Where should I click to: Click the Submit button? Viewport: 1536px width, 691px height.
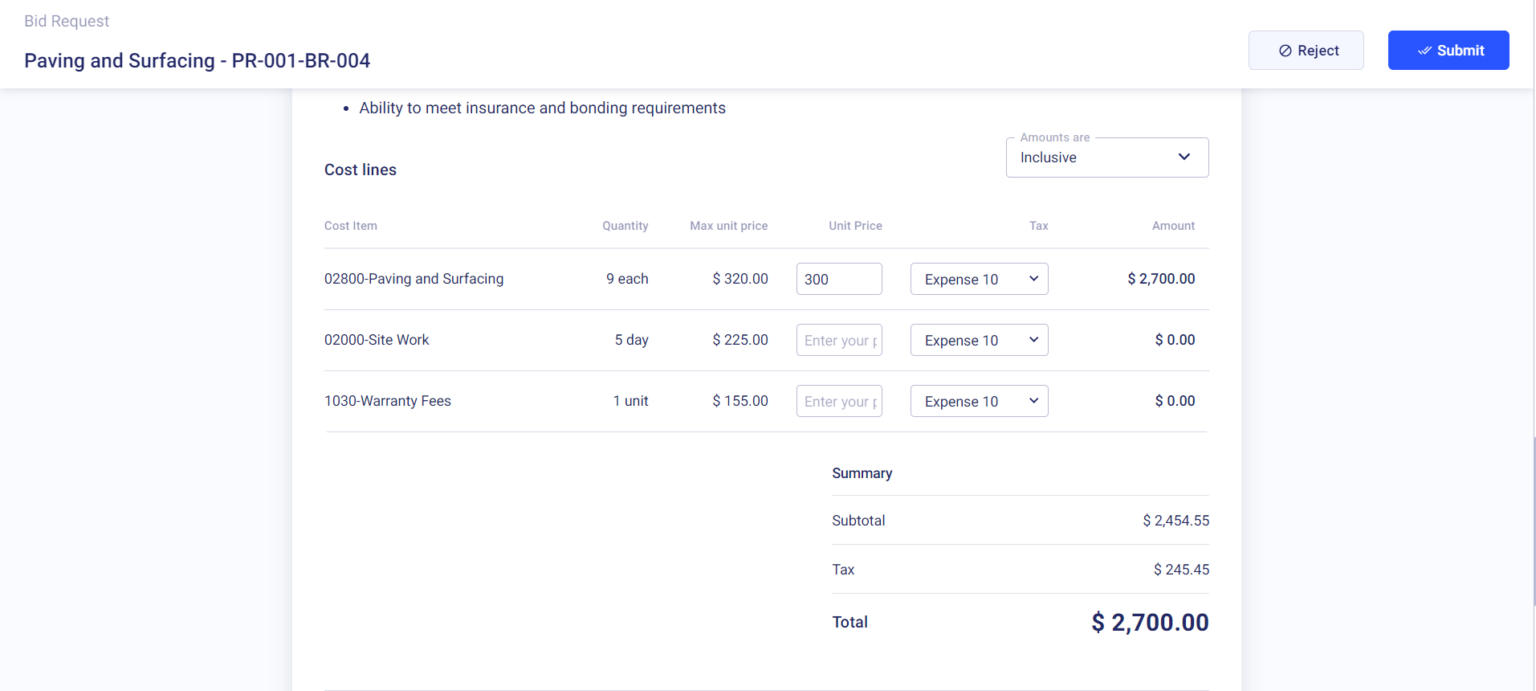tap(1448, 50)
